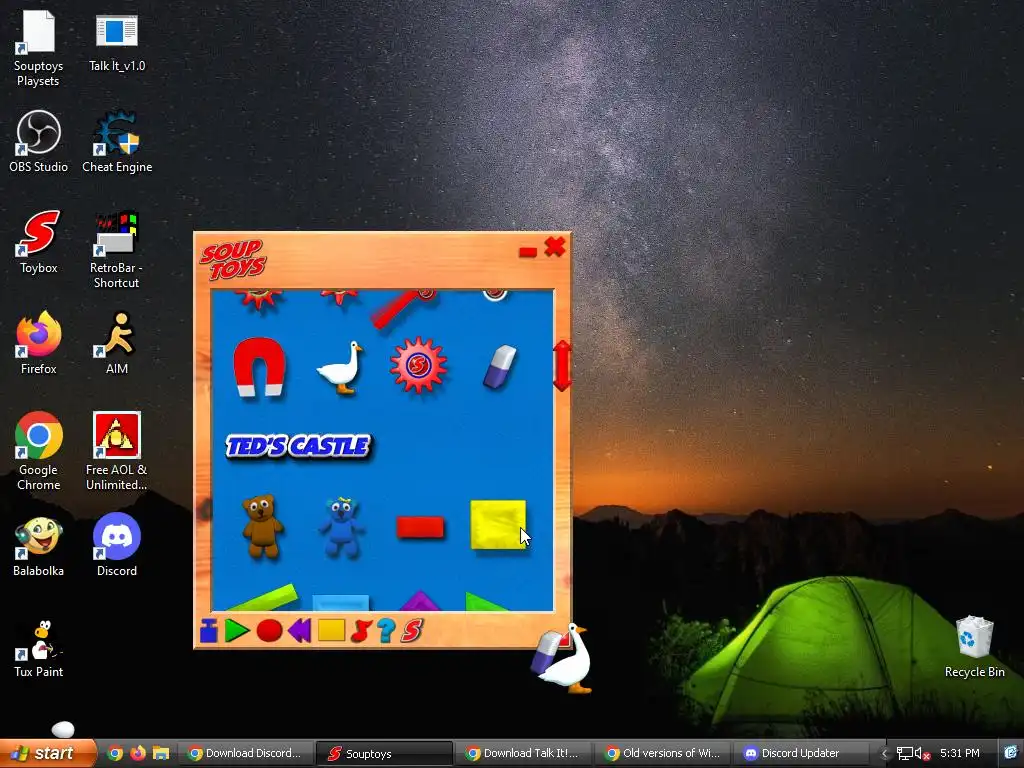Image resolution: width=1024 pixels, height=768 pixels.
Task: Select the Free AOL & Unlimited desktop icon
Action: click(x=116, y=451)
